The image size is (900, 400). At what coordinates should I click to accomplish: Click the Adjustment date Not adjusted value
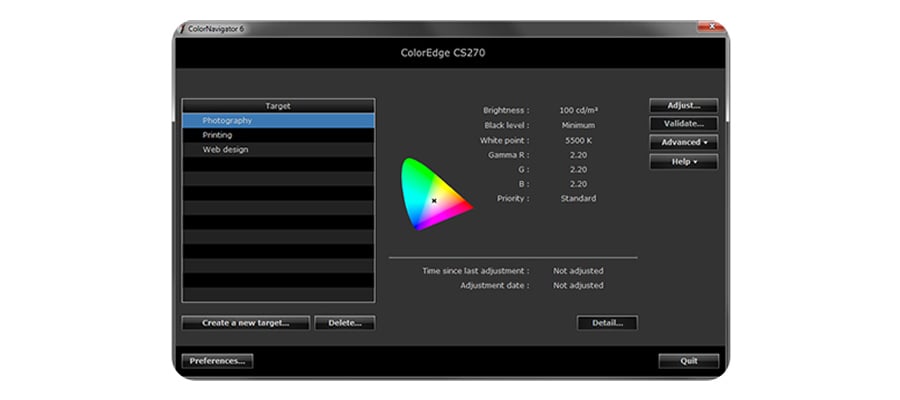point(579,285)
